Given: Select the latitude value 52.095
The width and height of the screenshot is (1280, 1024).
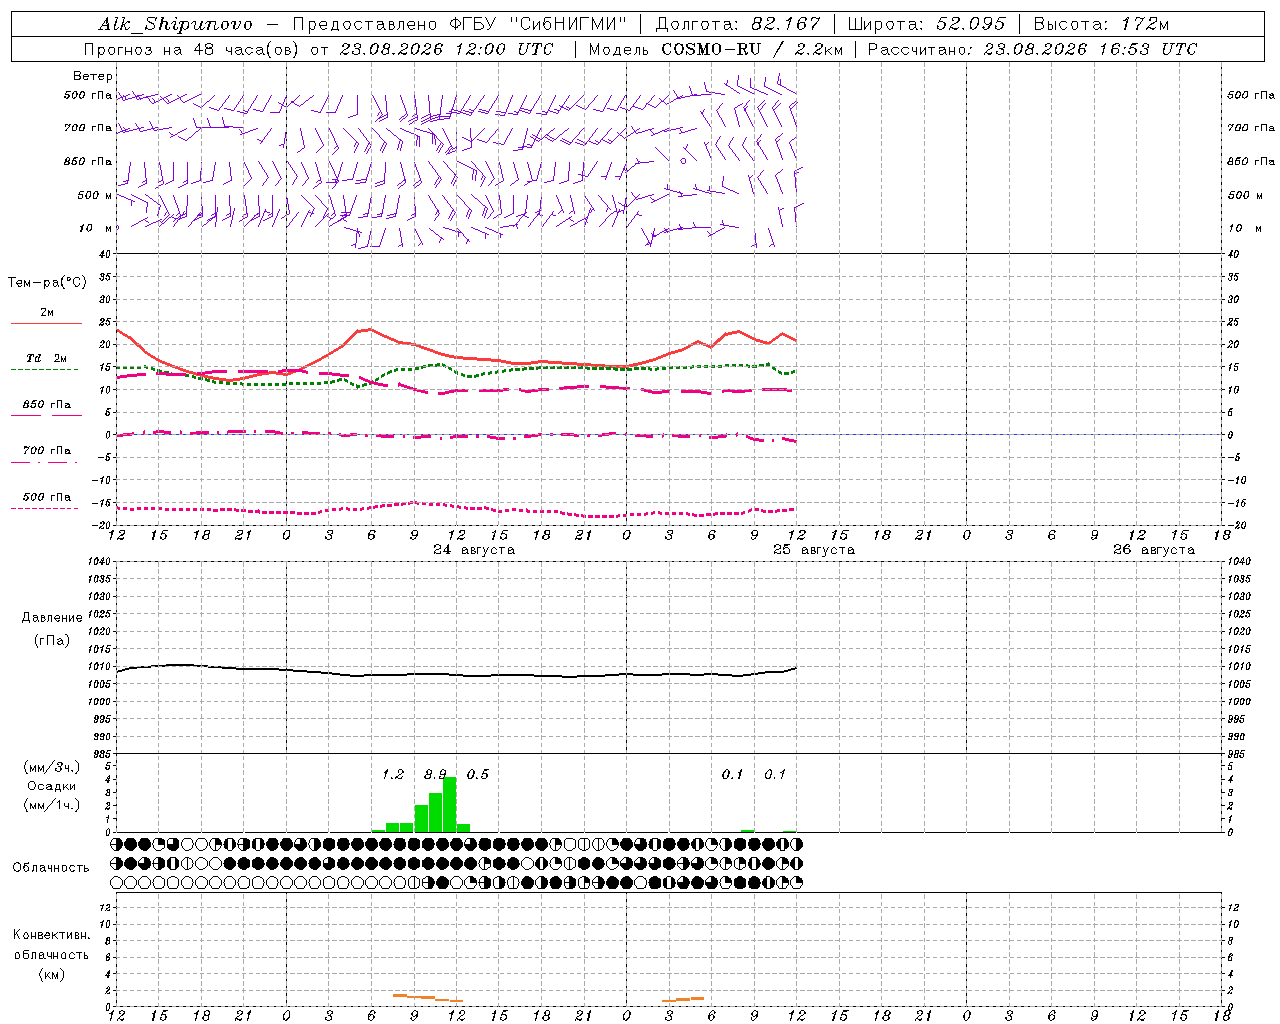Looking at the screenshot, I should (x=970, y=24).
